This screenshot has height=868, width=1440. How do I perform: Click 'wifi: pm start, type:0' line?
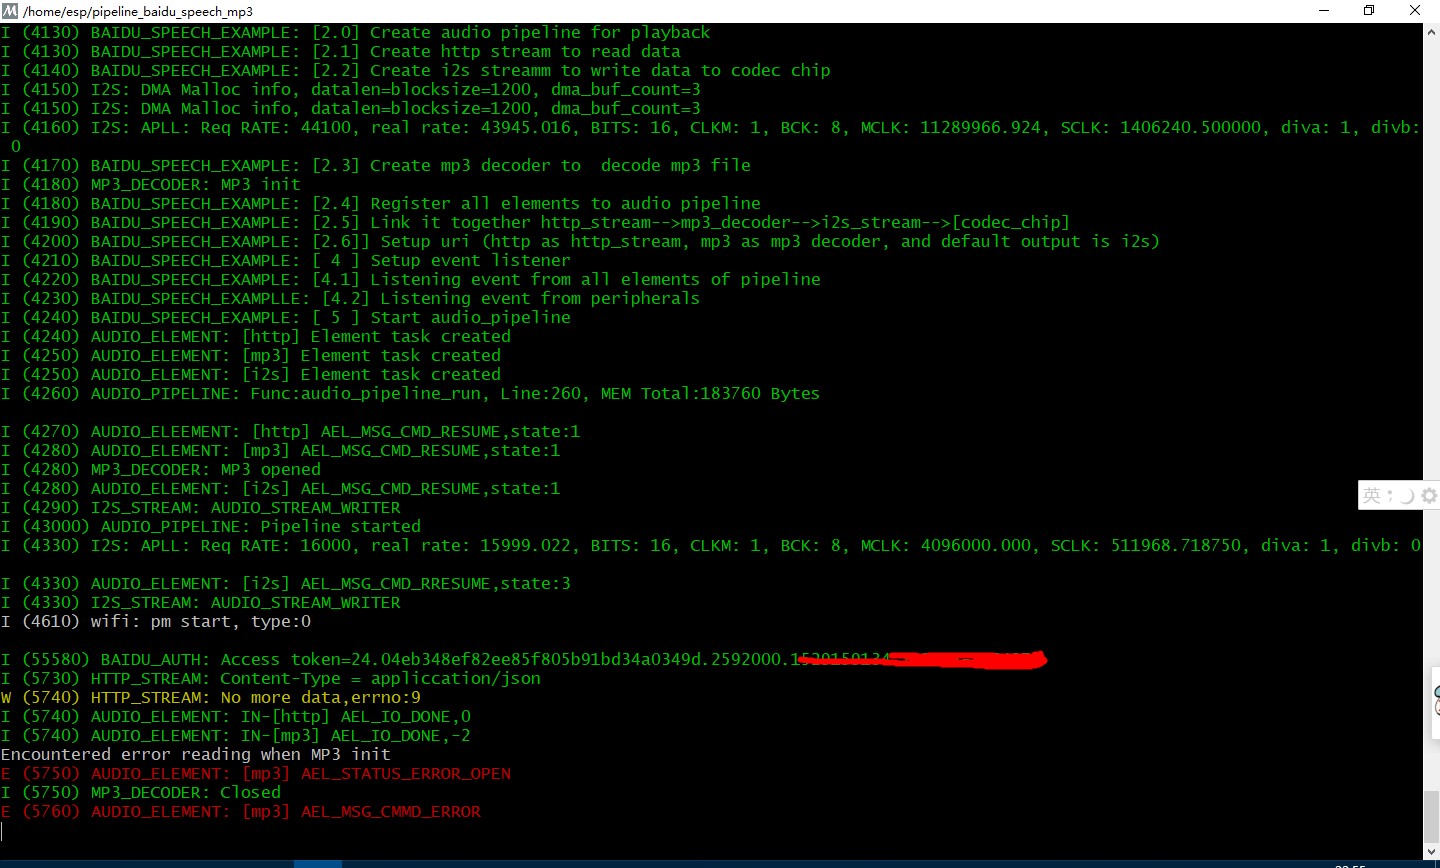pos(156,621)
